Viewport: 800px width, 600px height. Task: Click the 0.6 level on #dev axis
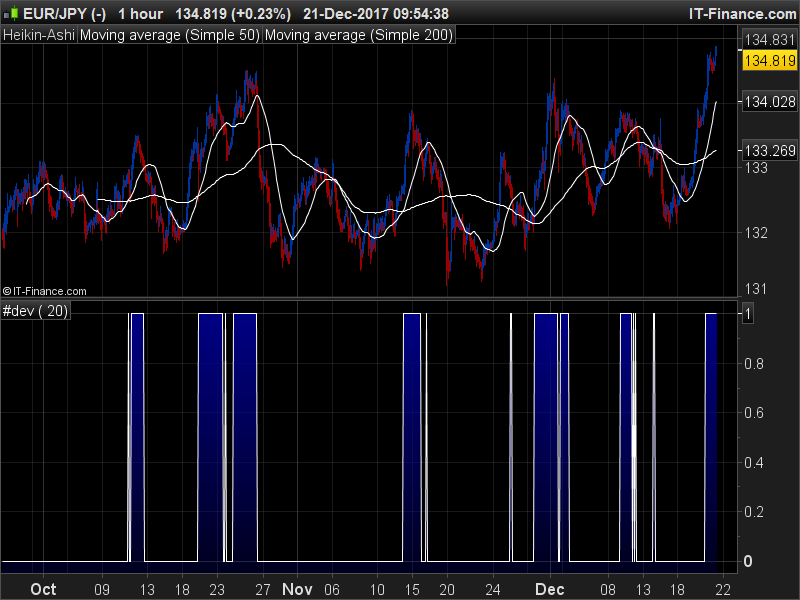[754, 412]
